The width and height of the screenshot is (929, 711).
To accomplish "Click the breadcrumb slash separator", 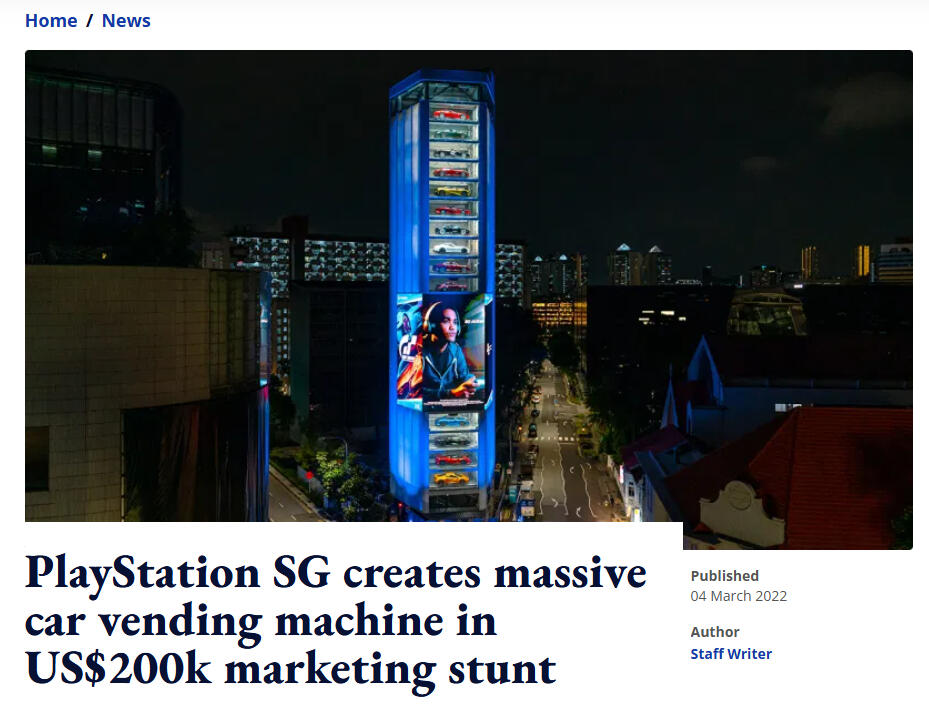I will [x=89, y=21].
